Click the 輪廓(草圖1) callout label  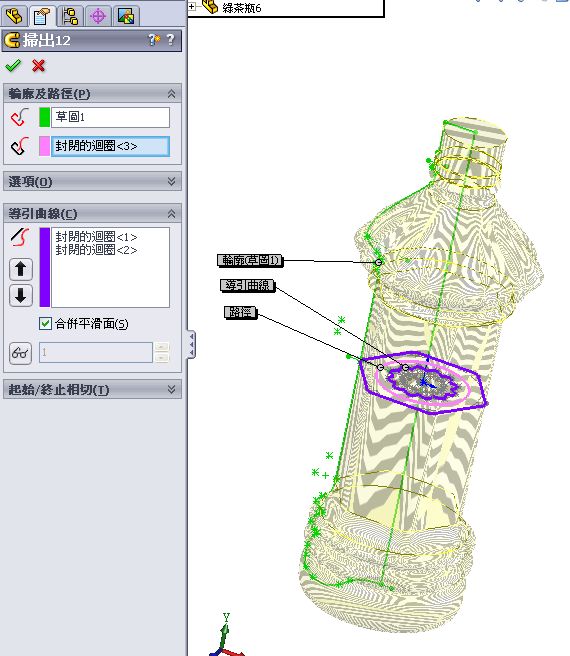250,260
